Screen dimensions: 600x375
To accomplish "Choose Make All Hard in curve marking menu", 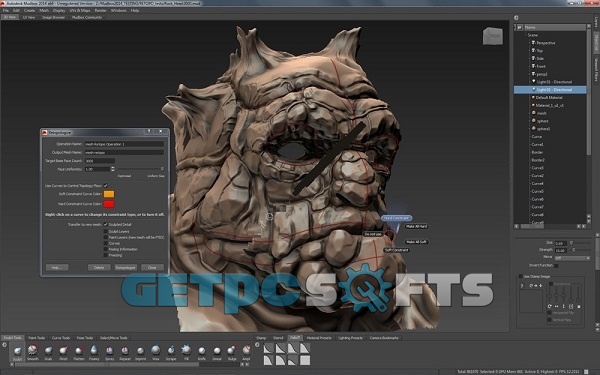I will pos(416,227).
